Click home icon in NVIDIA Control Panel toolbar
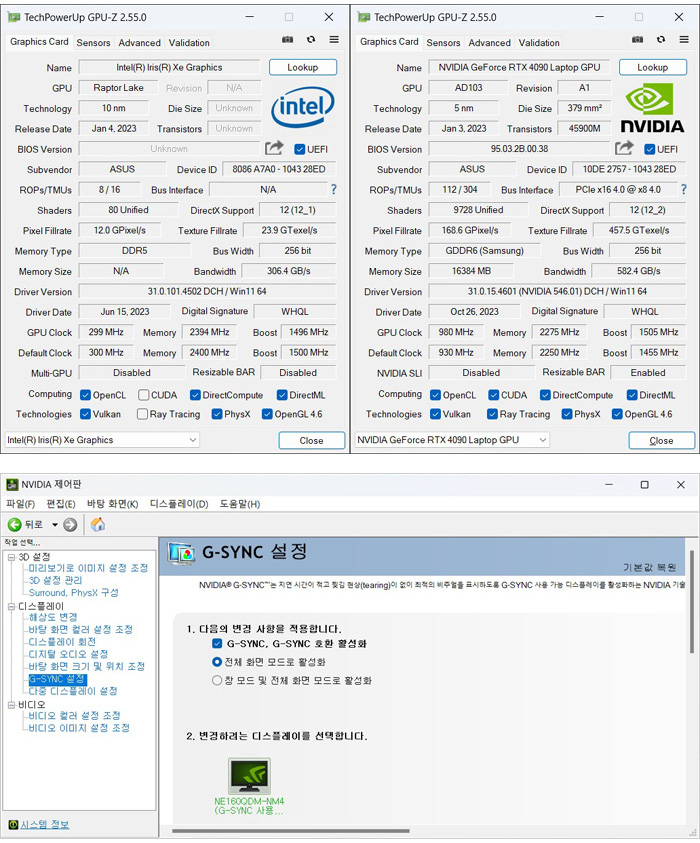Screen dimensions: 700x843 [98, 524]
